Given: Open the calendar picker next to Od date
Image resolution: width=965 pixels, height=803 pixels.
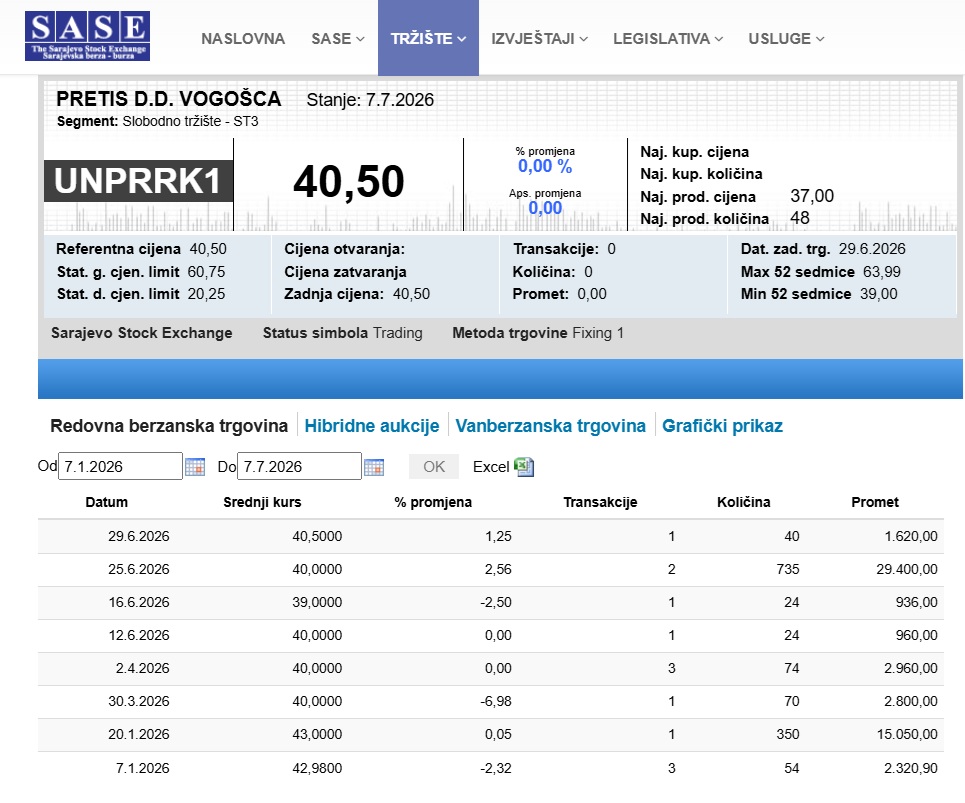Looking at the screenshot, I should [194, 467].
